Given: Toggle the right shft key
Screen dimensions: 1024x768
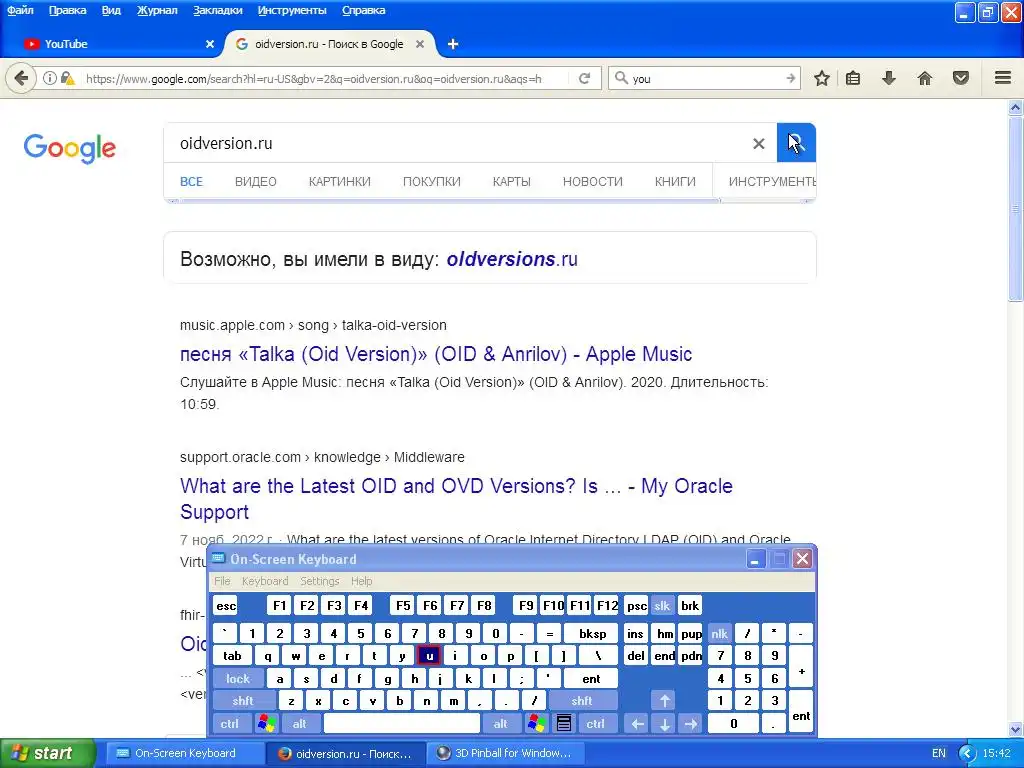Looking at the screenshot, I should point(582,701).
